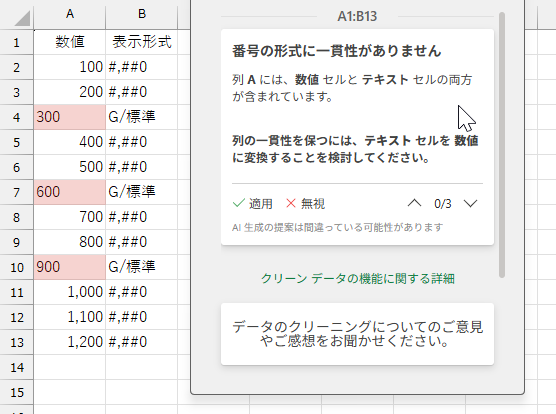The height and width of the screenshot is (414, 556).
Task: Go to next suggestion with down chevron
Action: pos(470,203)
